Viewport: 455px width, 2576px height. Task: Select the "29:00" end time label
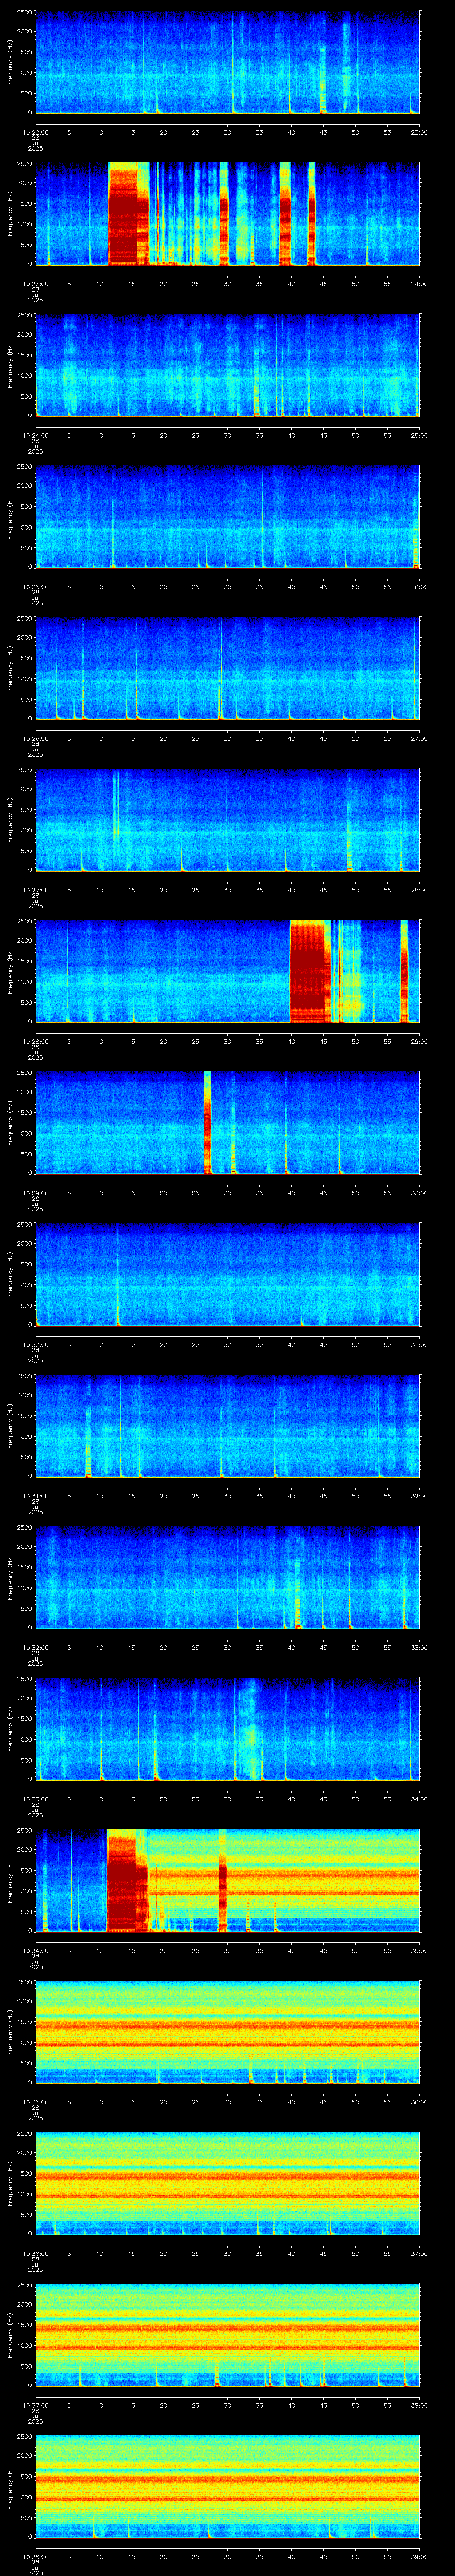[x=419, y=1041]
